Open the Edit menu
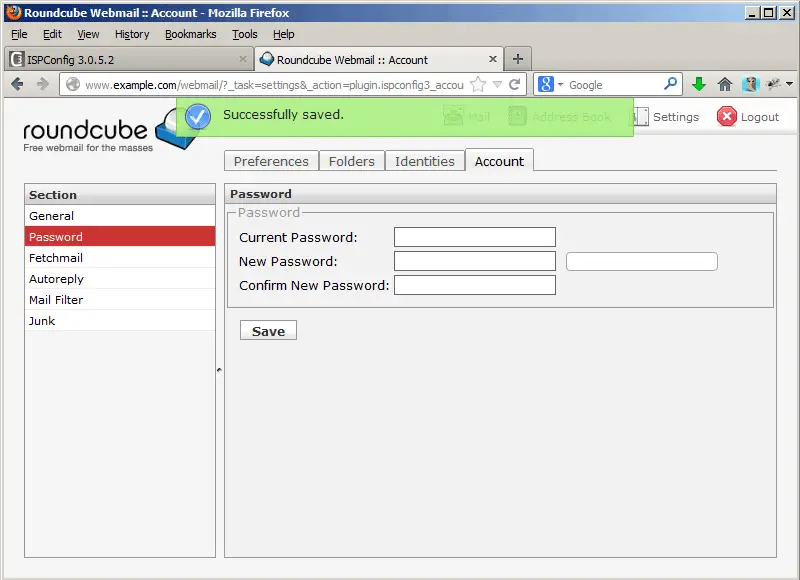This screenshot has width=800, height=580. [52, 34]
